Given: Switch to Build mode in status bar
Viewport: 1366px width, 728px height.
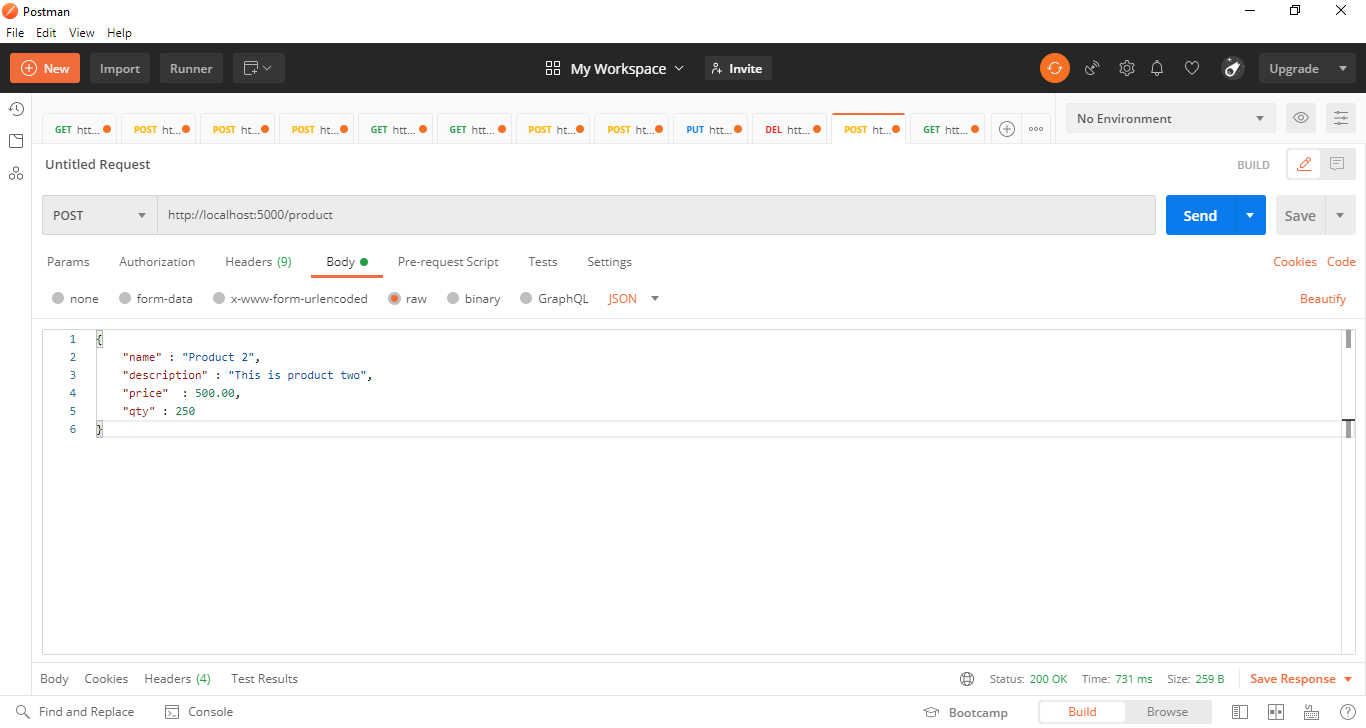Looking at the screenshot, I should pyautogui.click(x=1082, y=712).
